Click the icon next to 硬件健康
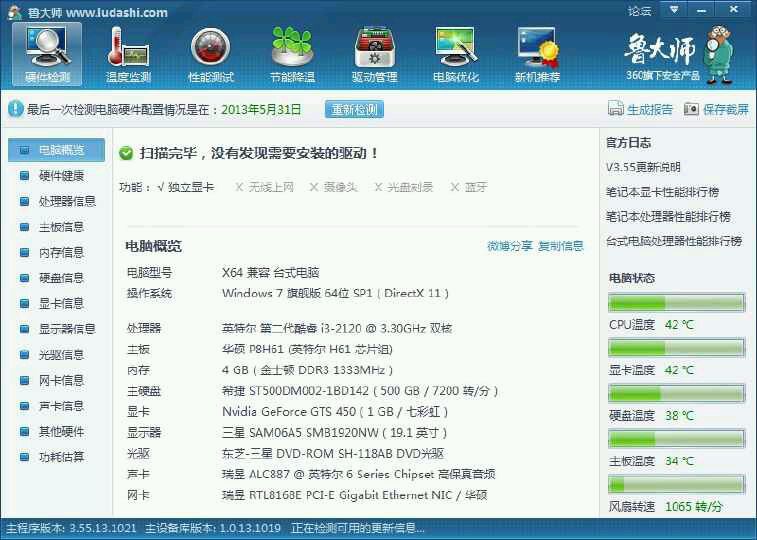This screenshot has width=757, height=540. click(24, 176)
